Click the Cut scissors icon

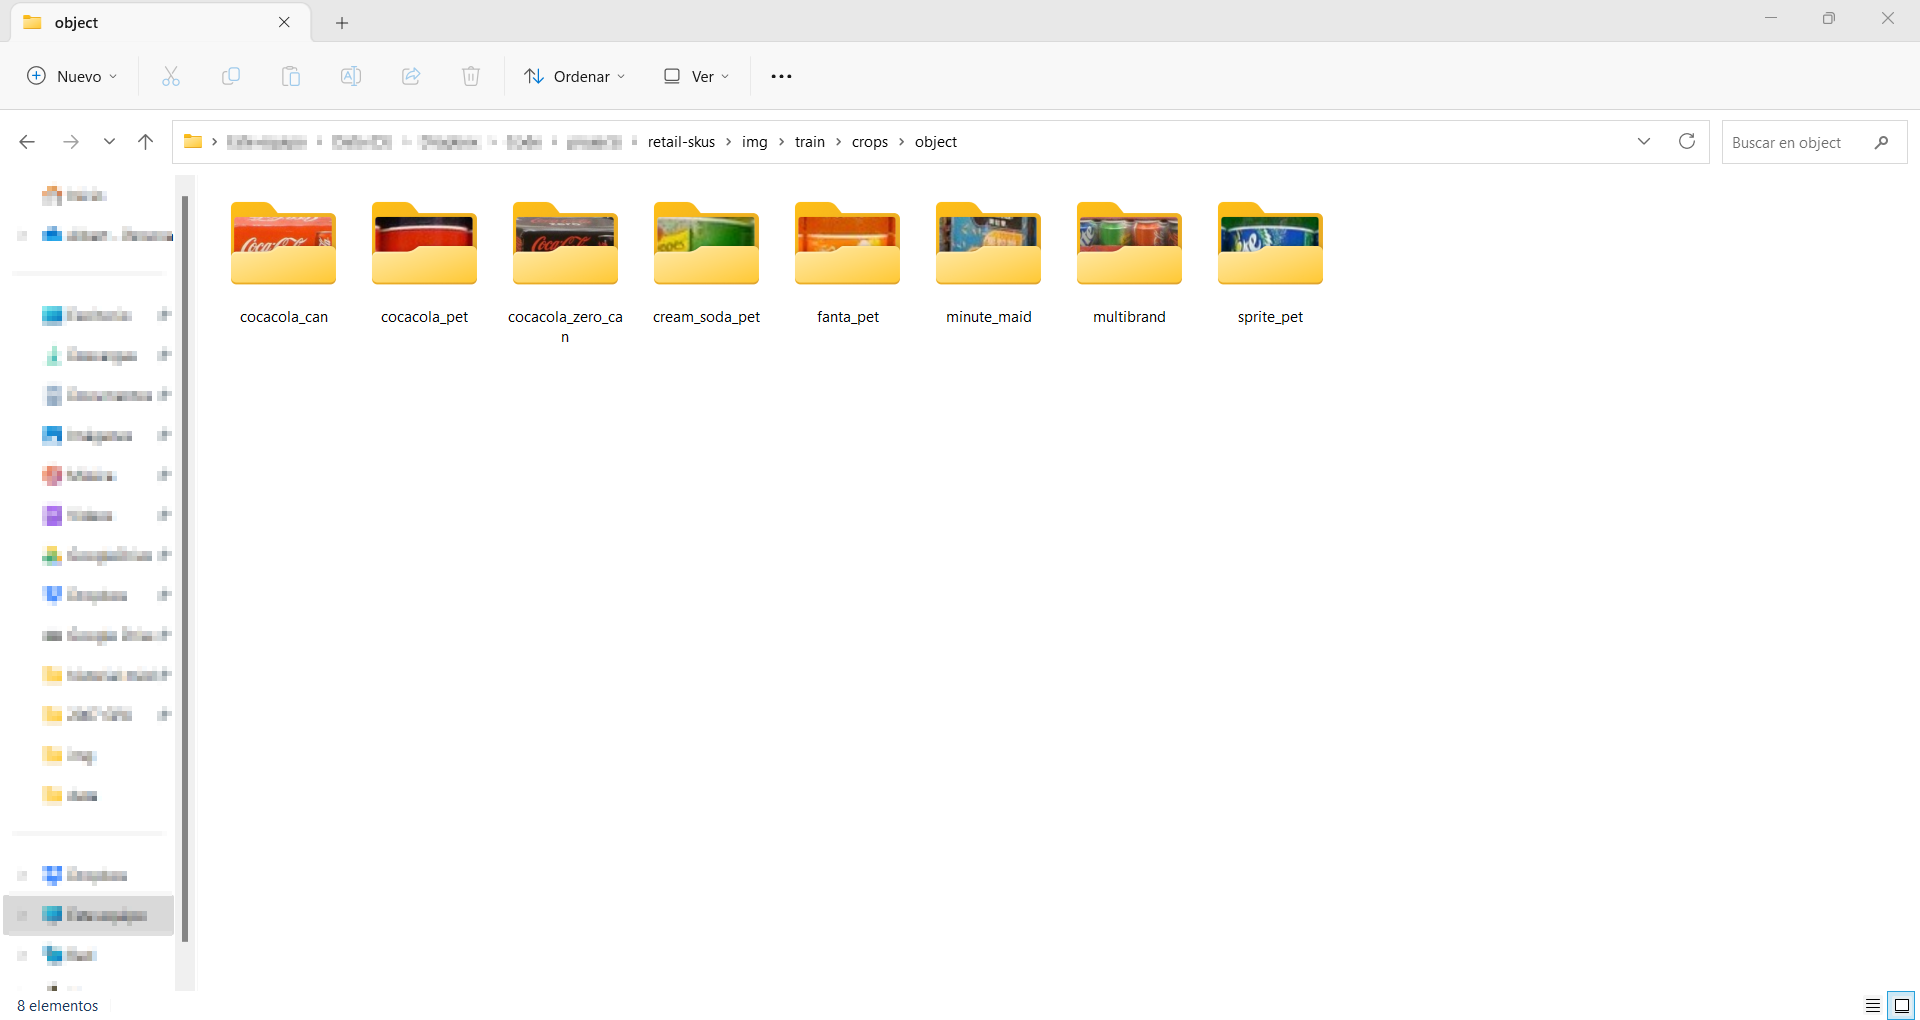[x=171, y=76]
